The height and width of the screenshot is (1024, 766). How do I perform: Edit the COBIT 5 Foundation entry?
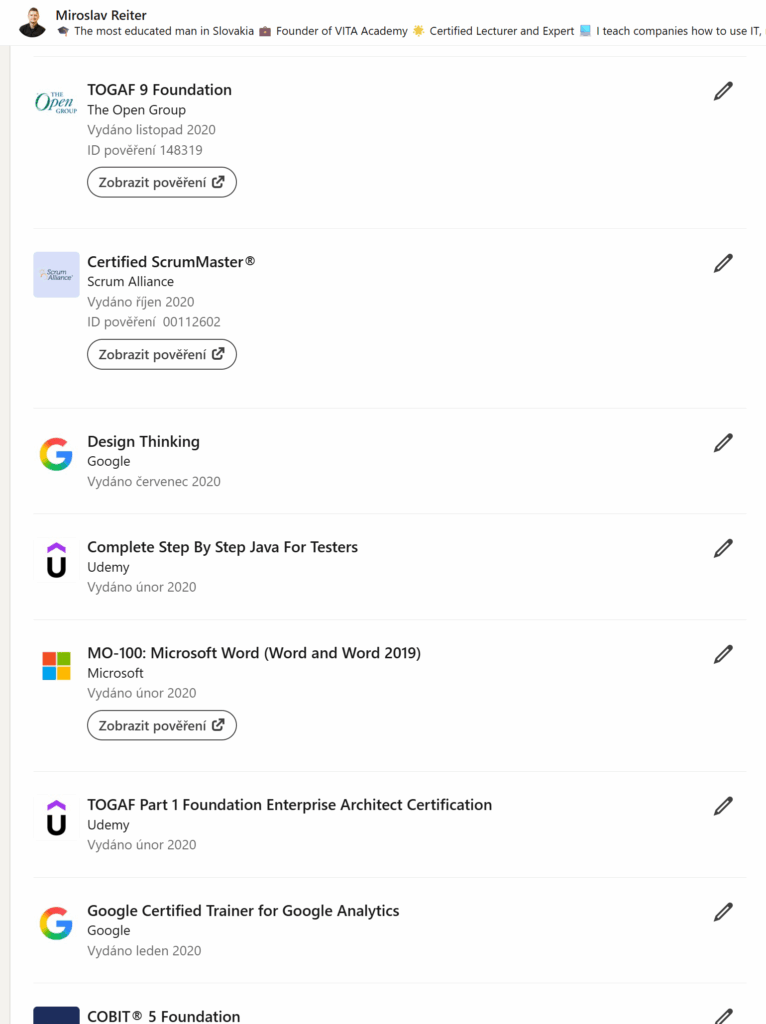point(723,1015)
